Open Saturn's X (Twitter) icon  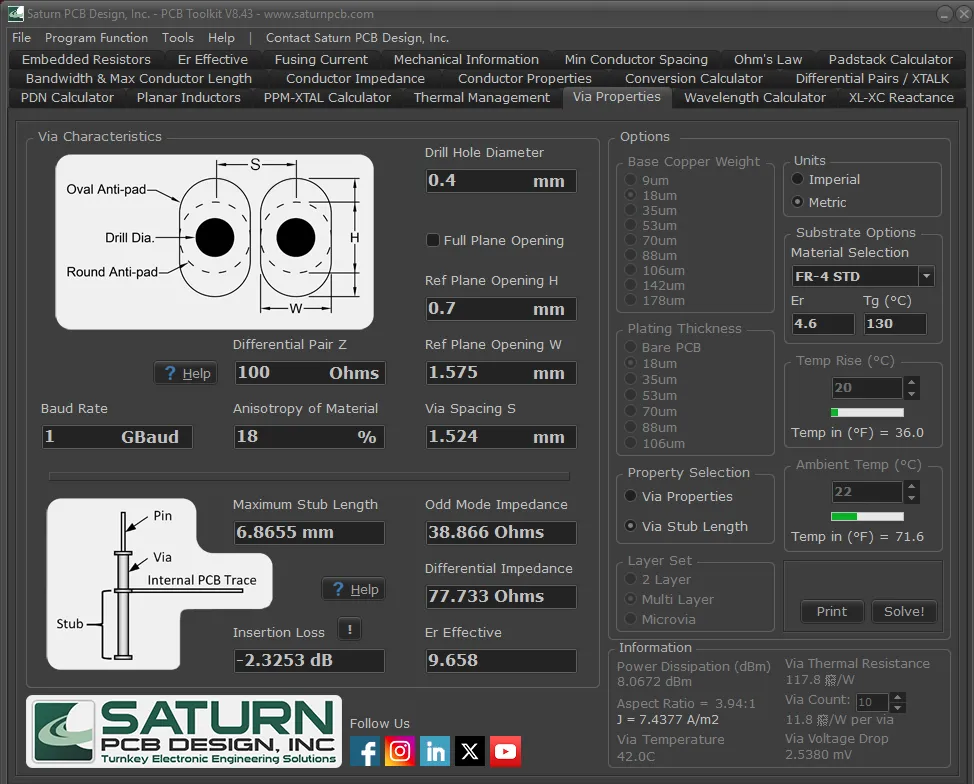coord(470,751)
